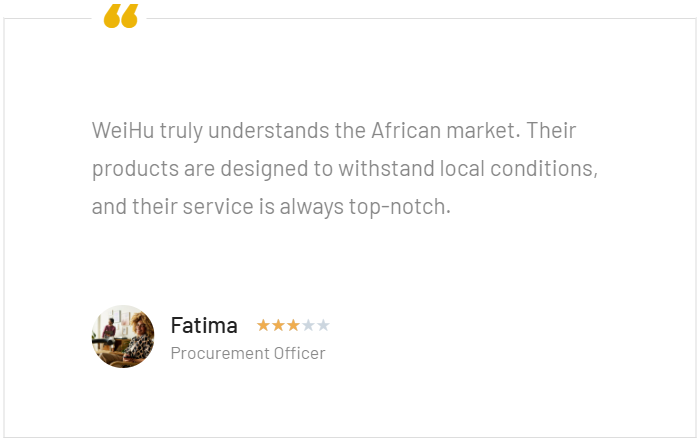Select the second gold rating star
This screenshot has height=441, width=700.
(x=279, y=325)
